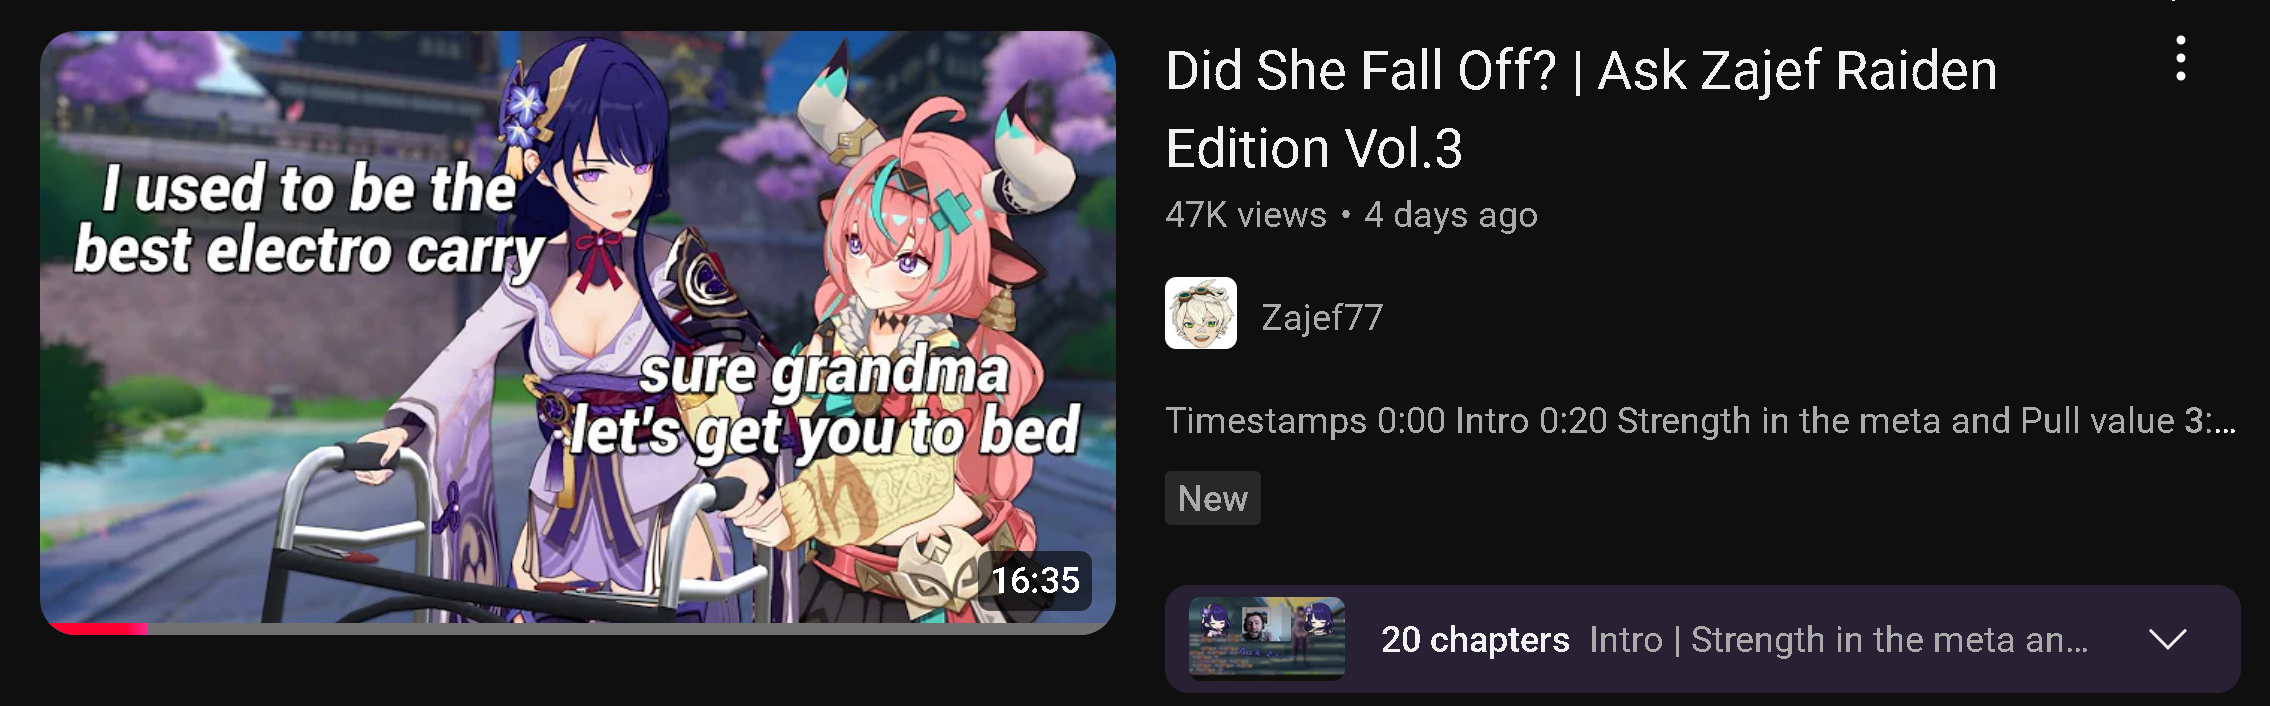Click the pink-haired horned character in thumbnail

[x=920, y=340]
